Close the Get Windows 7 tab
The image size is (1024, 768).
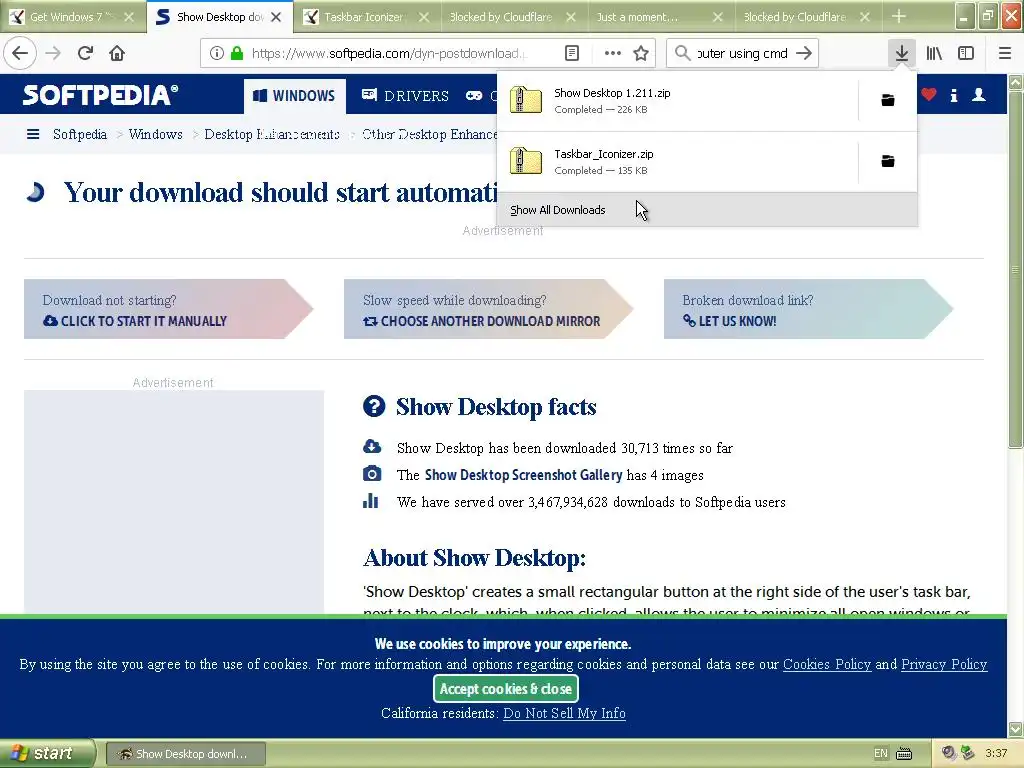pyautogui.click(x=129, y=17)
